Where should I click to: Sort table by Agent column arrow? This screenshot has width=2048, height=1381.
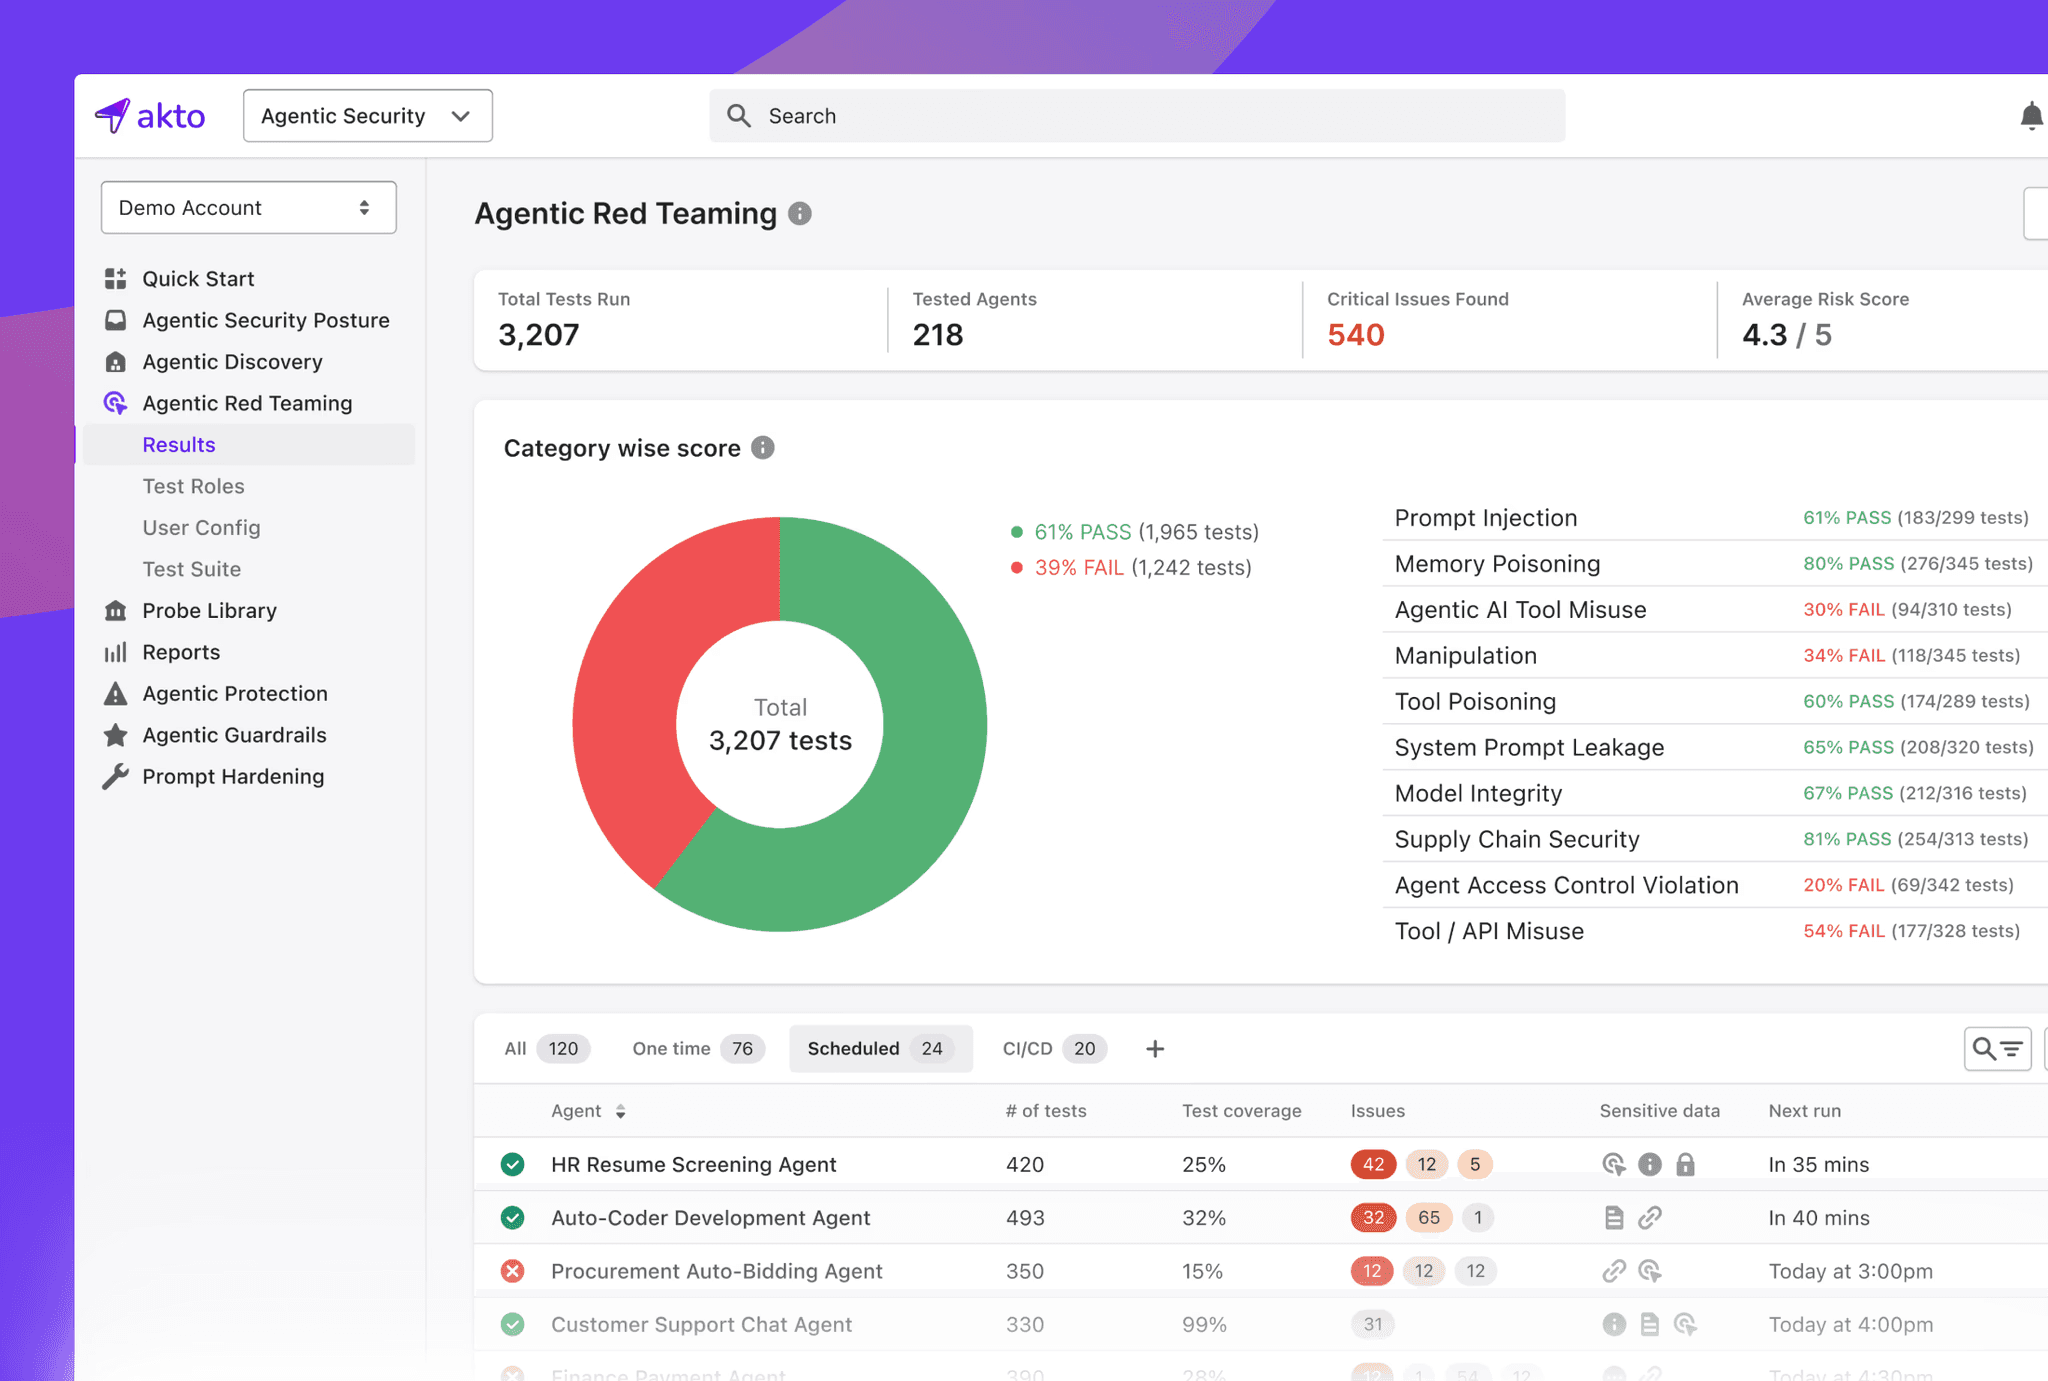(x=621, y=1111)
